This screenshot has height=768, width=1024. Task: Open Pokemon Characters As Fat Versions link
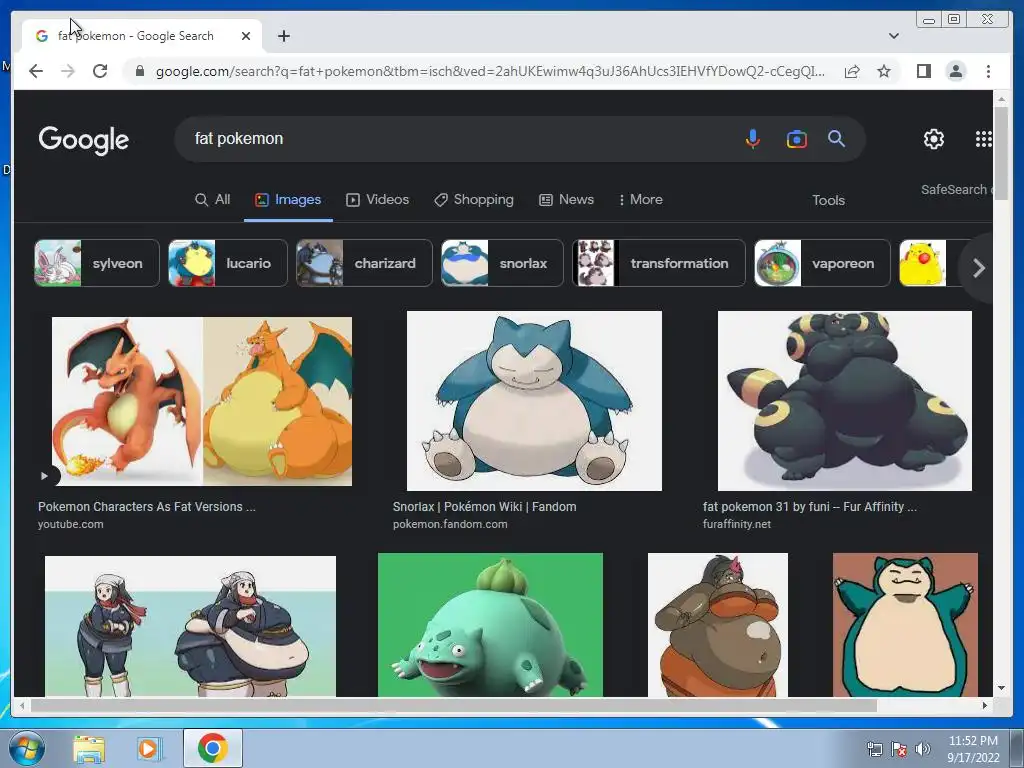147,507
